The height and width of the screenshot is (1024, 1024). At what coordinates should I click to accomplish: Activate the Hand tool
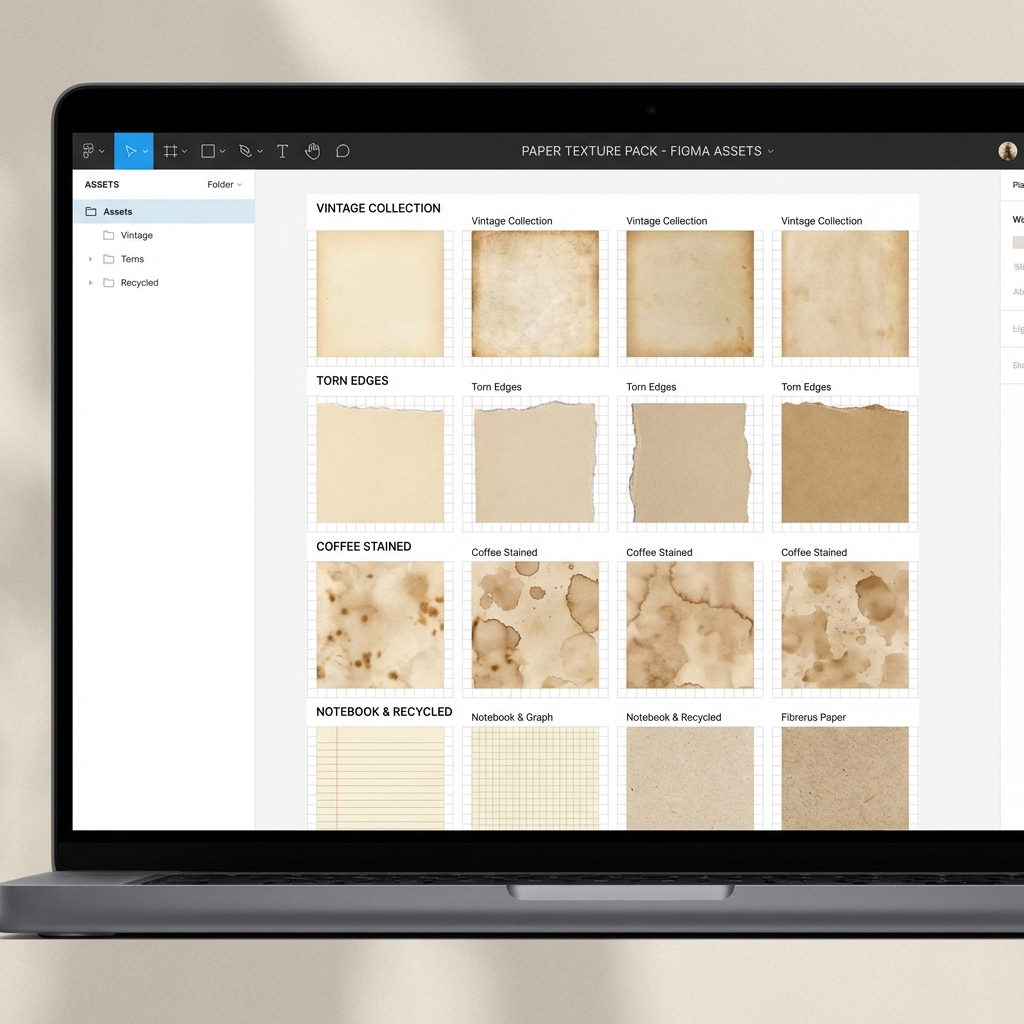(312, 151)
